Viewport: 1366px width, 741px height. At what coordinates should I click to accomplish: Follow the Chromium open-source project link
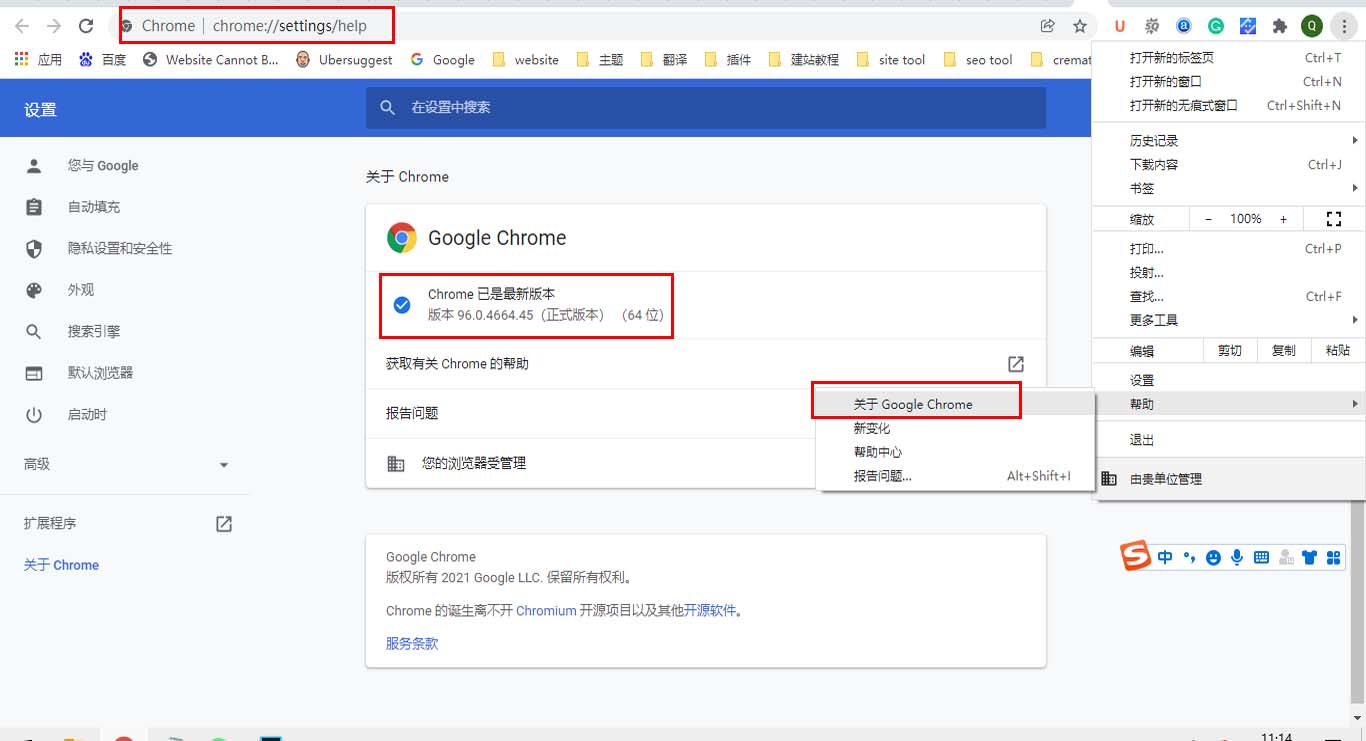(x=546, y=610)
